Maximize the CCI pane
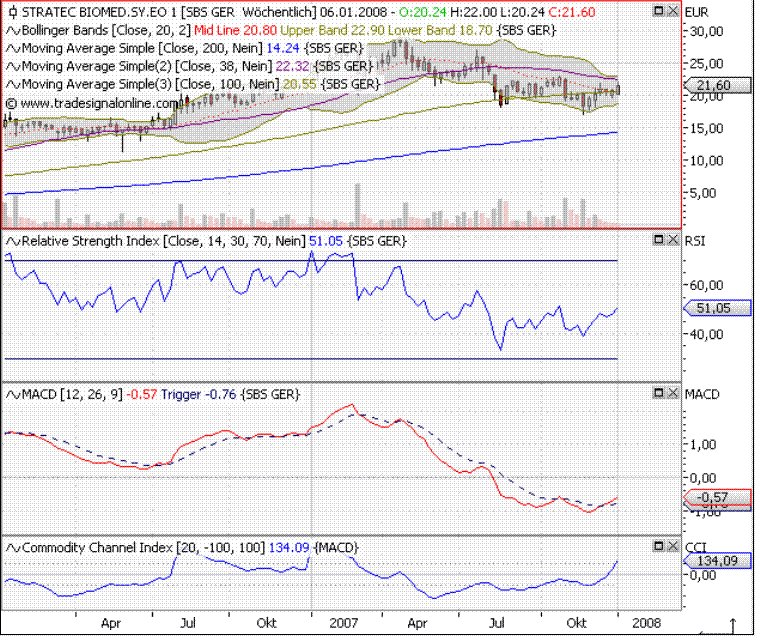The image size is (758, 636). click(x=658, y=546)
